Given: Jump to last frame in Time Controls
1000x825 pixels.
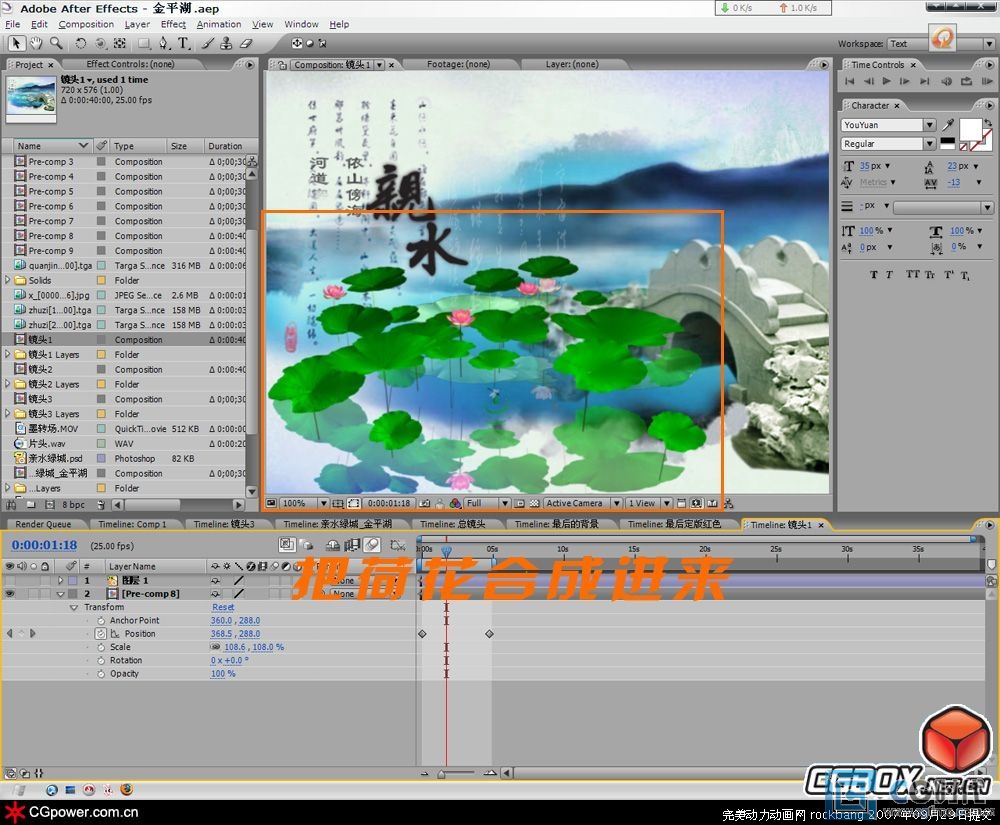Looking at the screenshot, I should [x=924, y=81].
